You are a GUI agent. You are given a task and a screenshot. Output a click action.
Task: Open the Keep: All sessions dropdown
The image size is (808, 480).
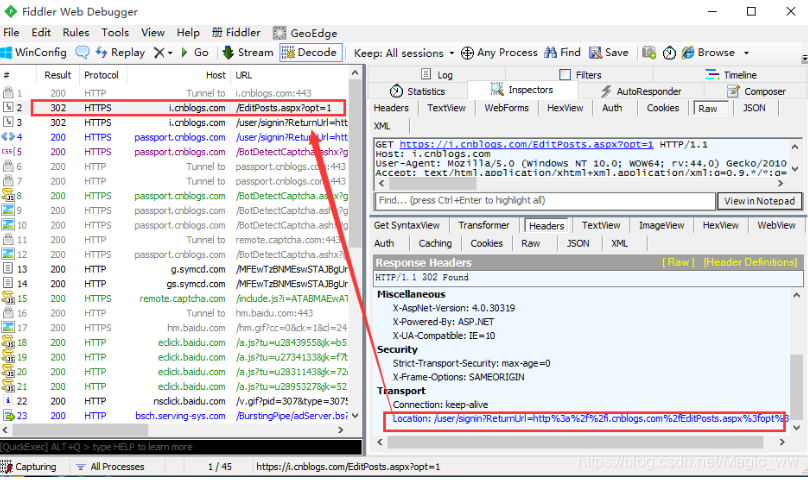[404, 53]
